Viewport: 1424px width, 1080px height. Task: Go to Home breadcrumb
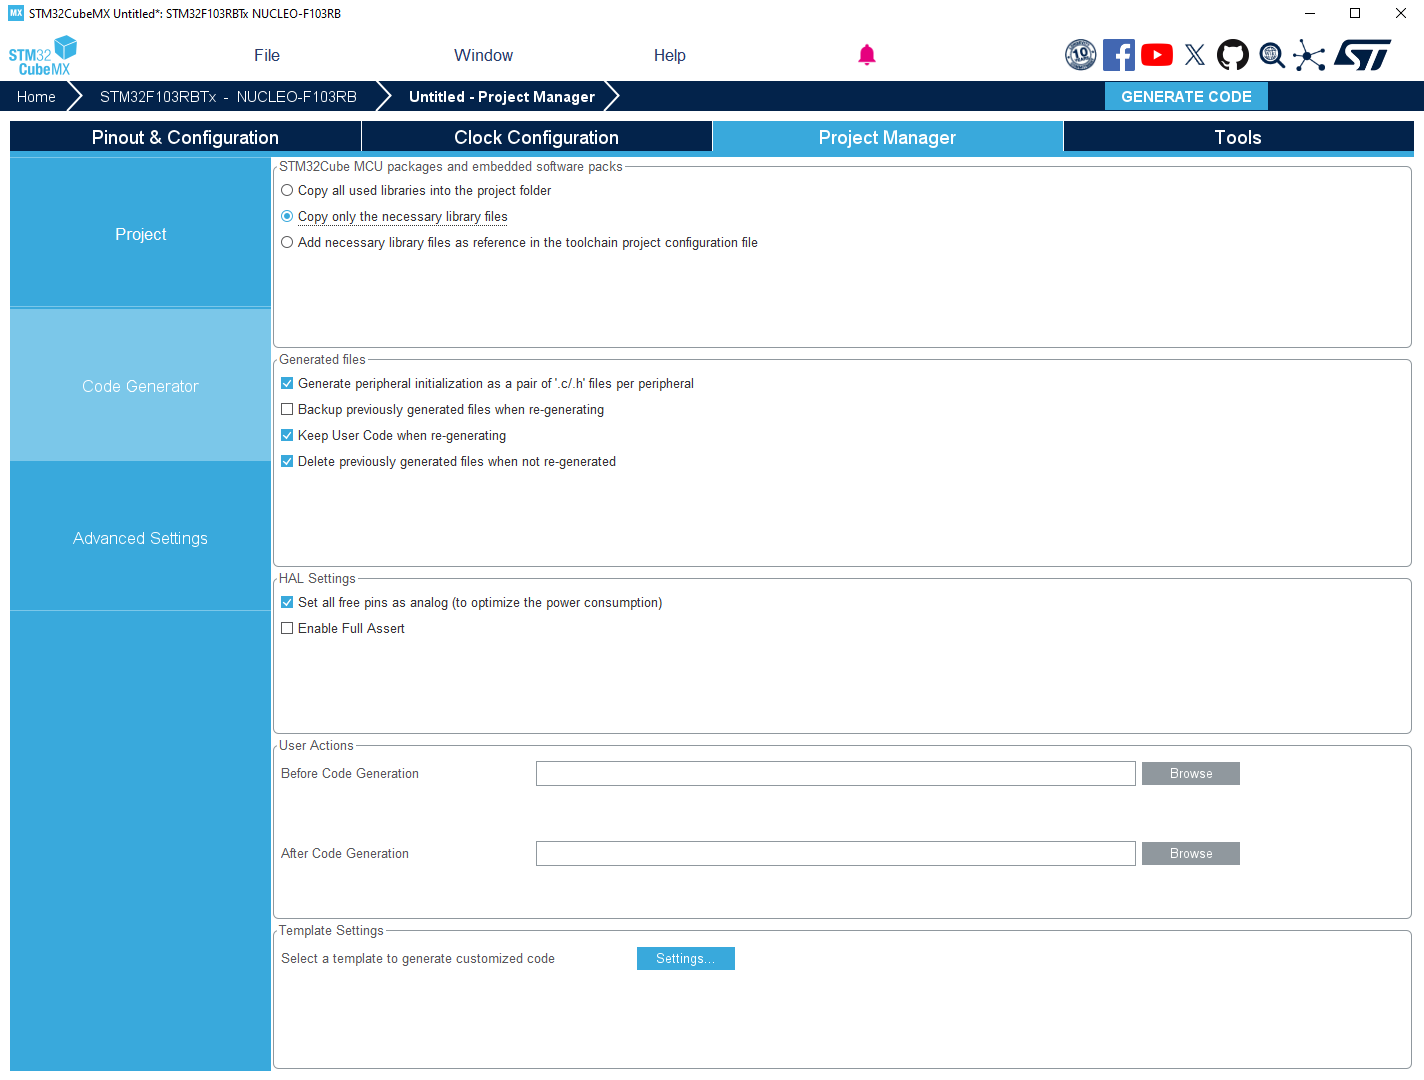[36, 96]
